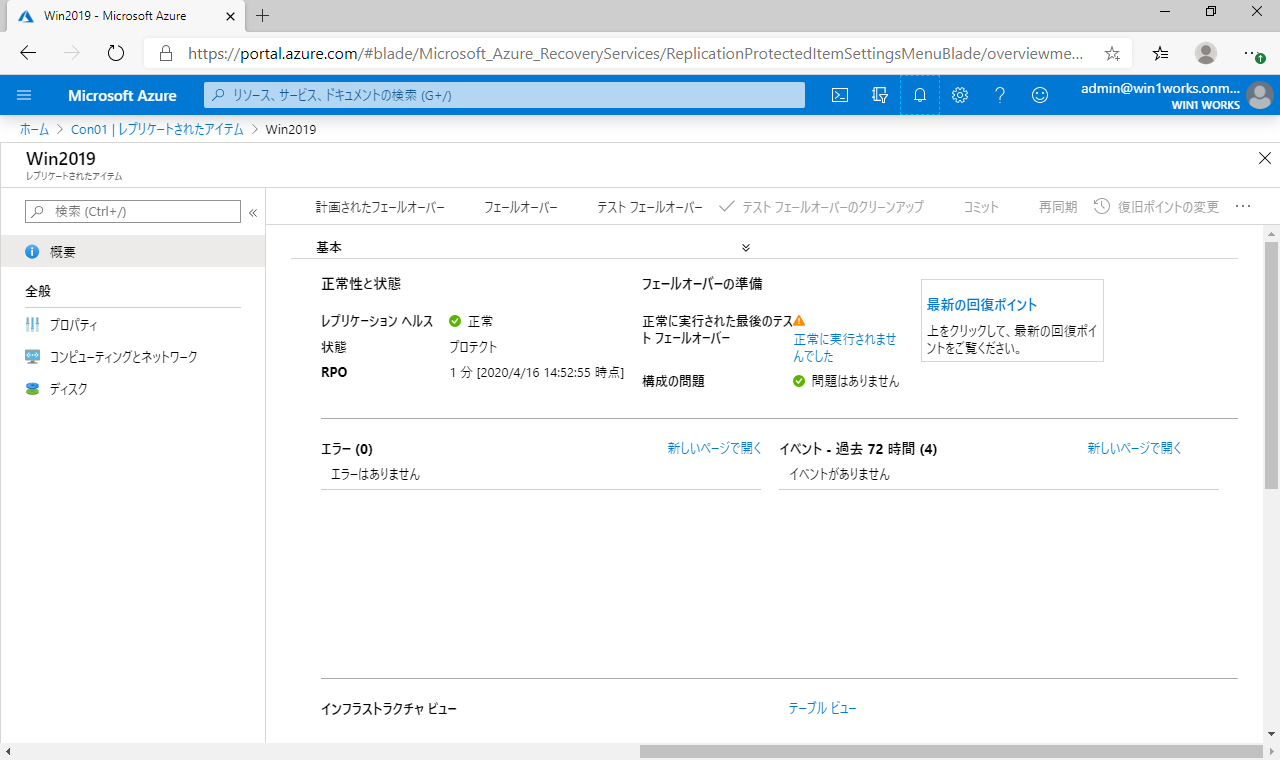The image size is (1280, 760).
Task: Click the vertical scrollbar thumb
Action: pyautogui.click(x=1271, y=365)
